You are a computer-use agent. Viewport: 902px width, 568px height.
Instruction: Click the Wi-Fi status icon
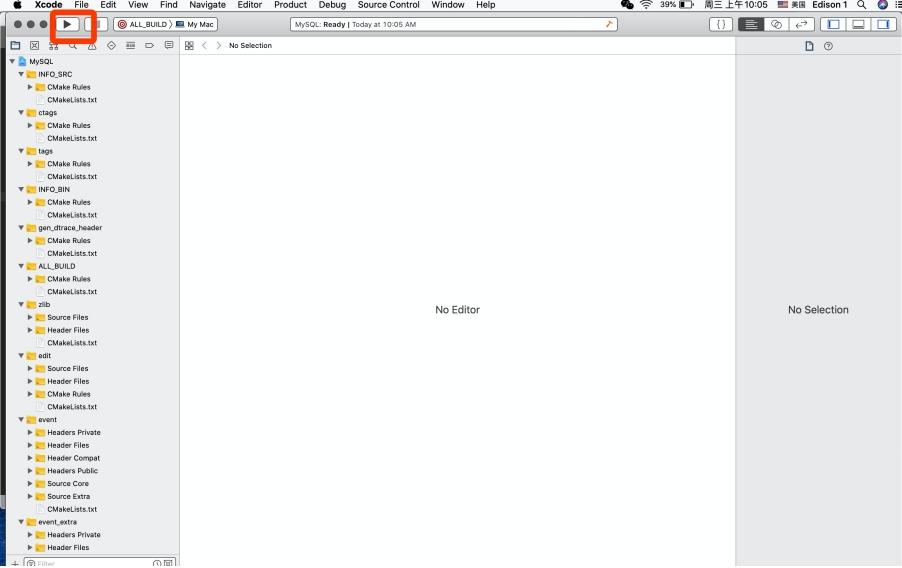click(646, 5)
